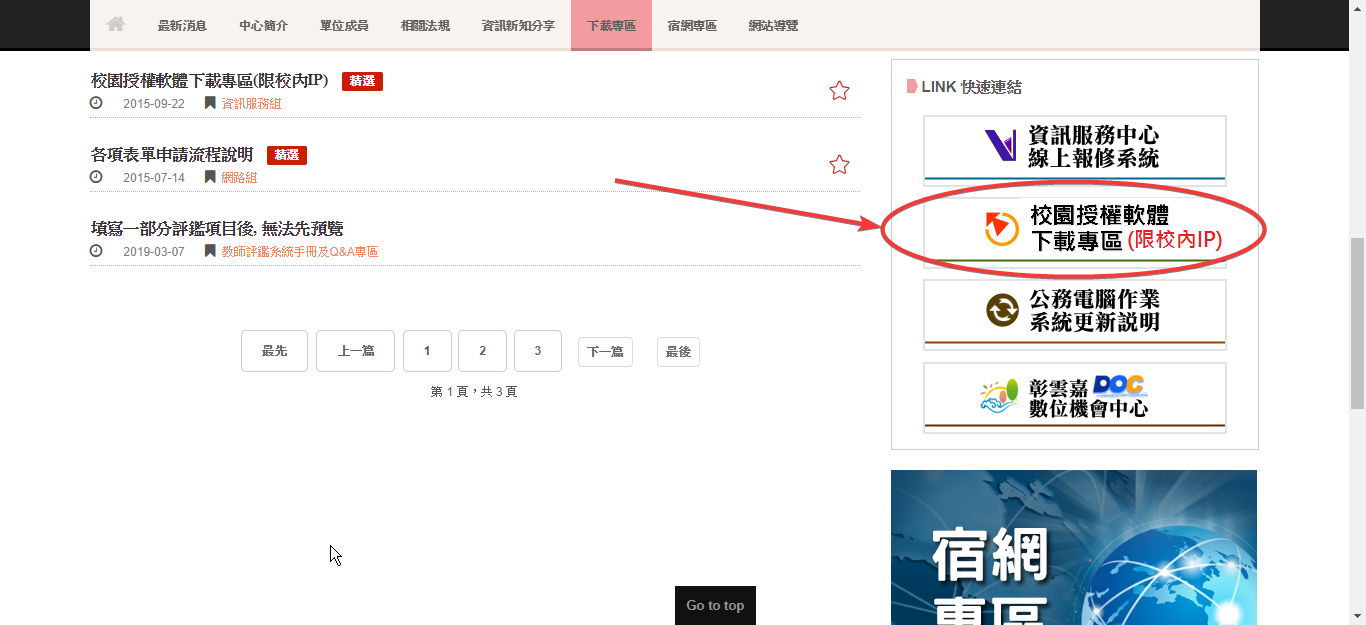The height and width of the screenshot is (625, 1366).
Task: Open article 填寫一部分評鑑項目後, 無法先預覽
Action: 217,229
